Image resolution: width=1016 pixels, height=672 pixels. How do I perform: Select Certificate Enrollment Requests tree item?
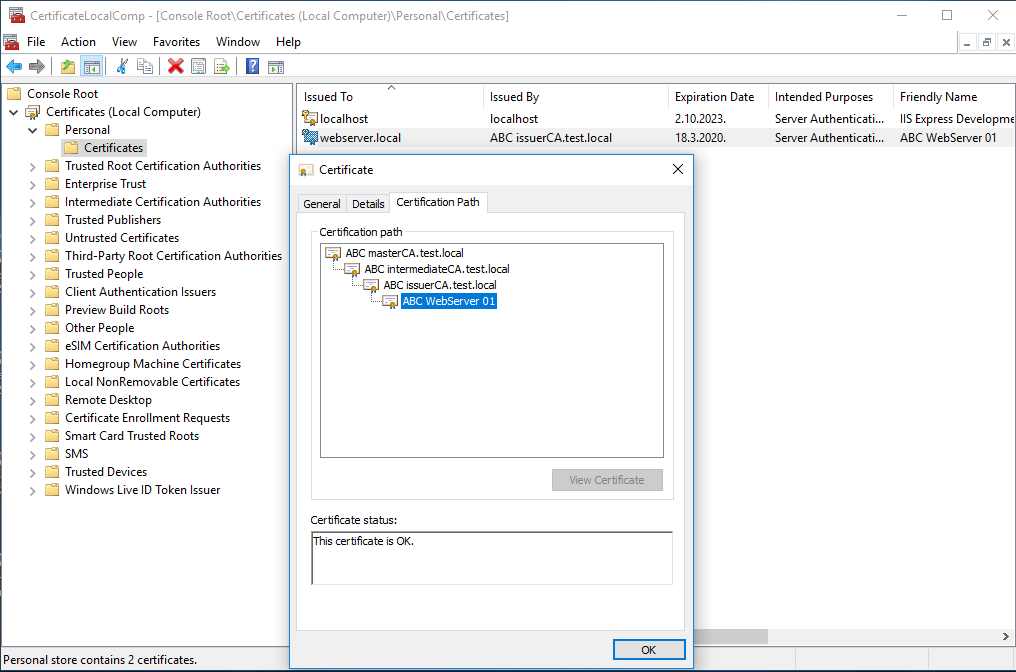click(x=147, y=418)
